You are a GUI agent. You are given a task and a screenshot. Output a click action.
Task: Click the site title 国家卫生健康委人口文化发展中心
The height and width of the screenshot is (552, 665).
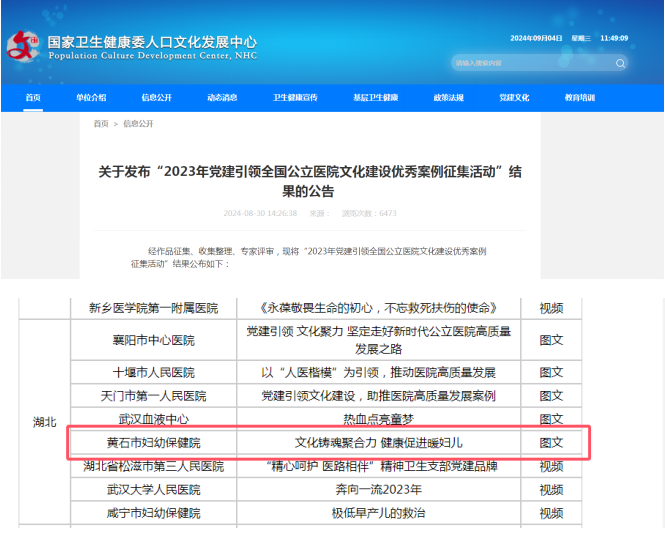[x=152, y=42]
